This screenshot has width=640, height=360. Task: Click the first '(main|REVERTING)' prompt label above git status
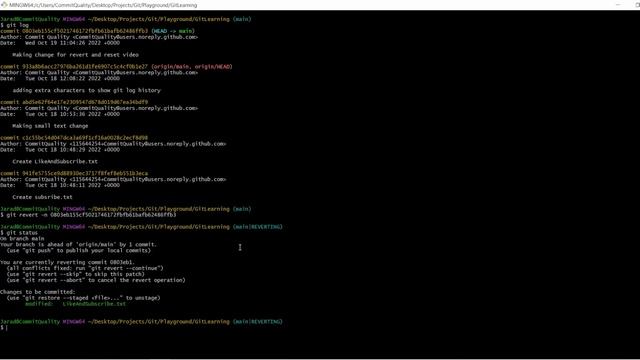(x=258, y=227)
